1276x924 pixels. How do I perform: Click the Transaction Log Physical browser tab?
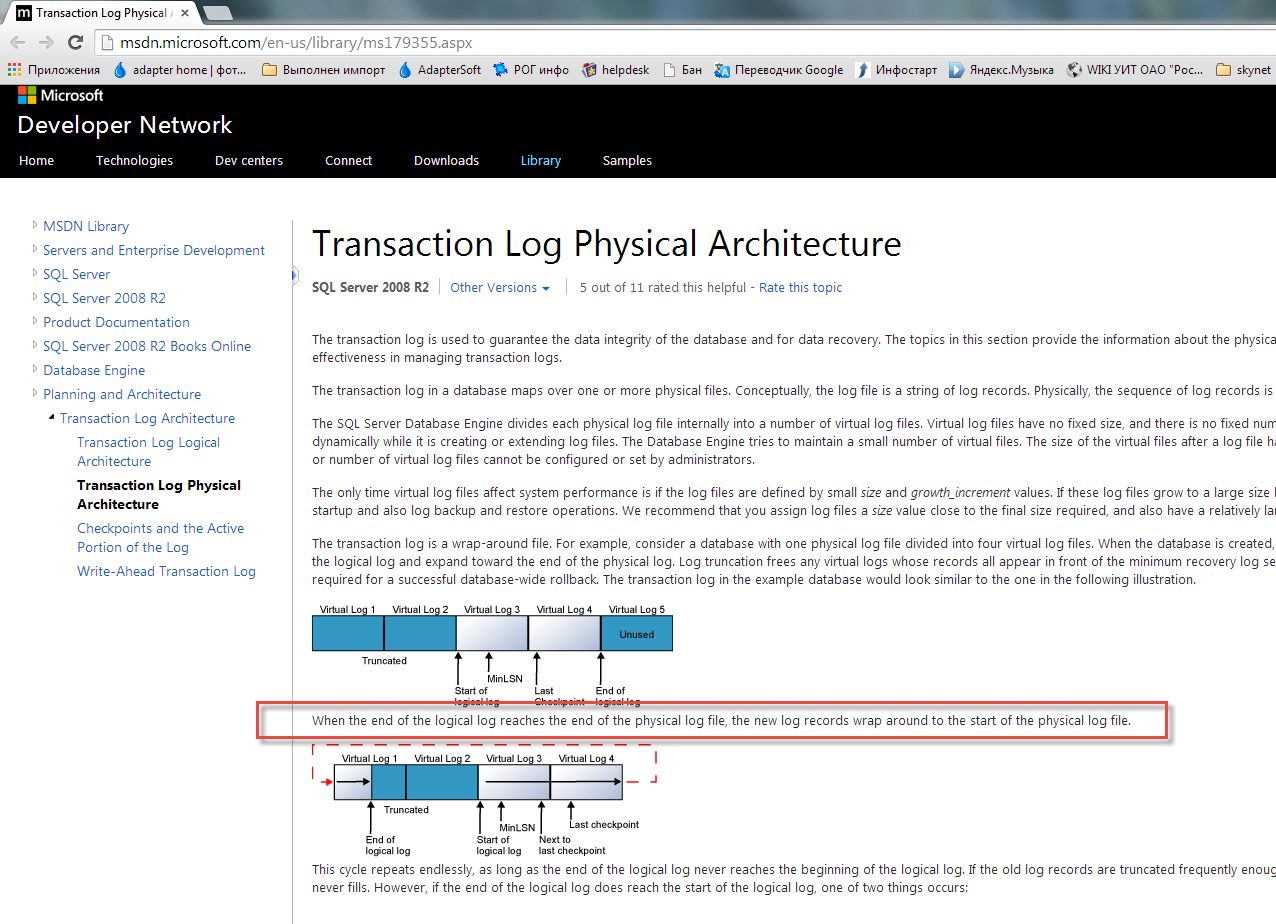coord(103,13)
